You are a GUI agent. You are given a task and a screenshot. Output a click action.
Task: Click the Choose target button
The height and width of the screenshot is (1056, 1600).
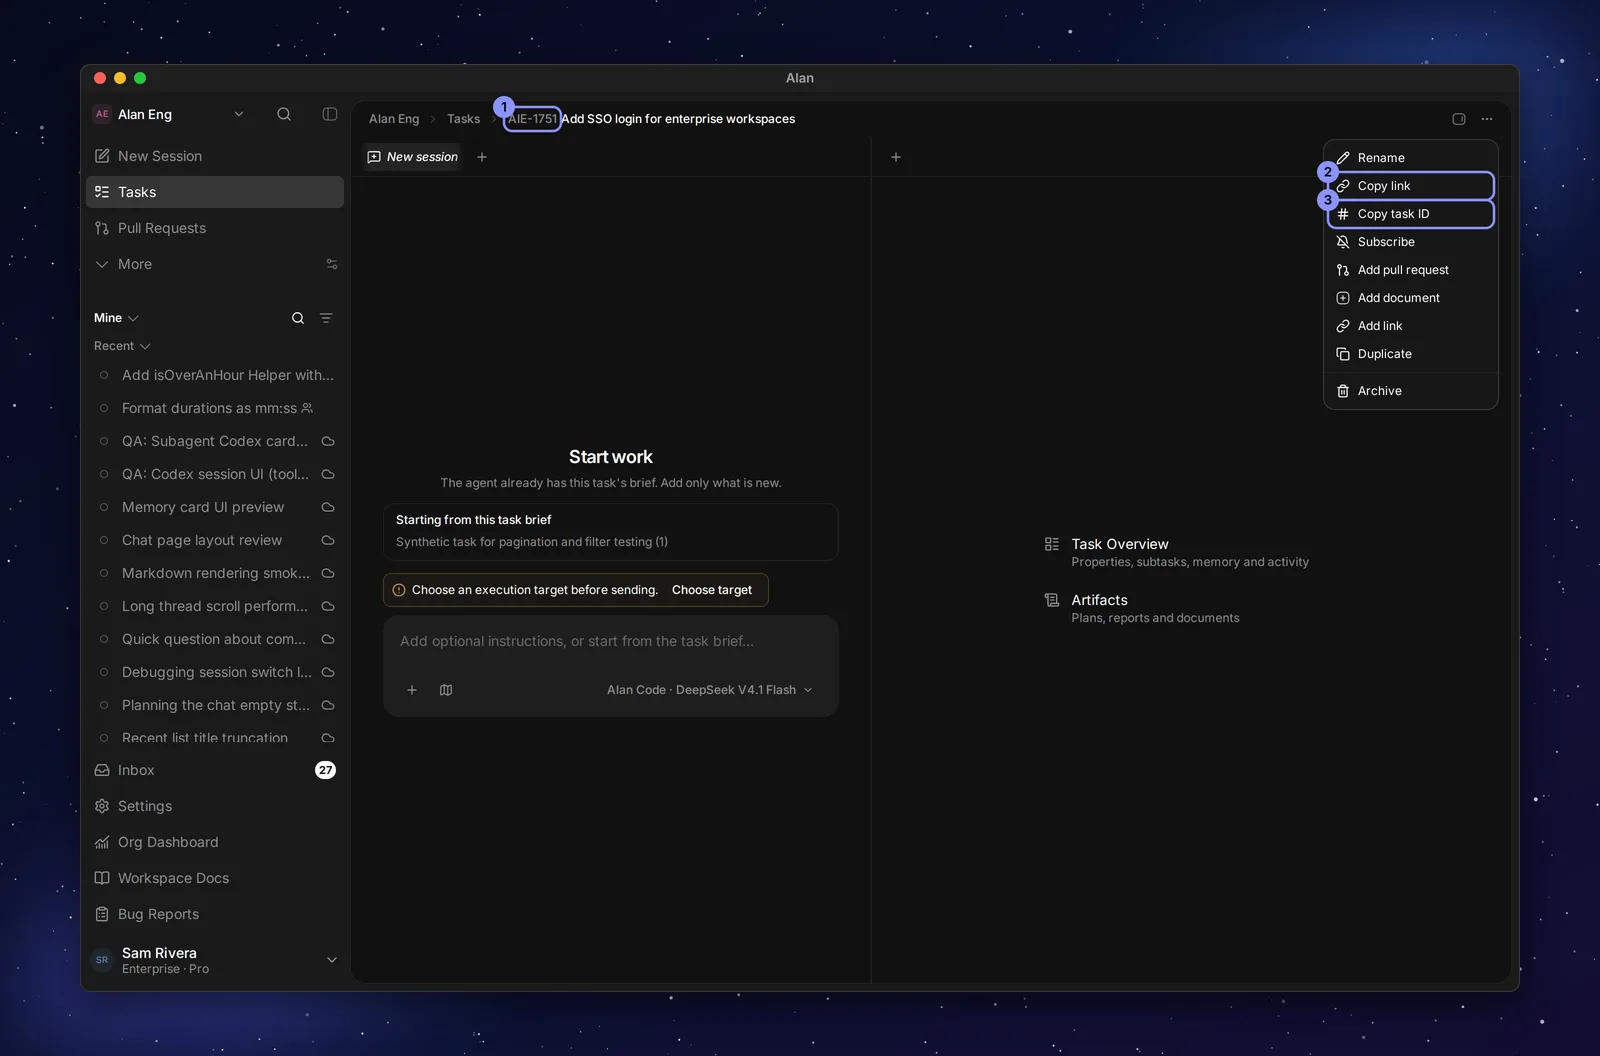(x=712, y=590)
